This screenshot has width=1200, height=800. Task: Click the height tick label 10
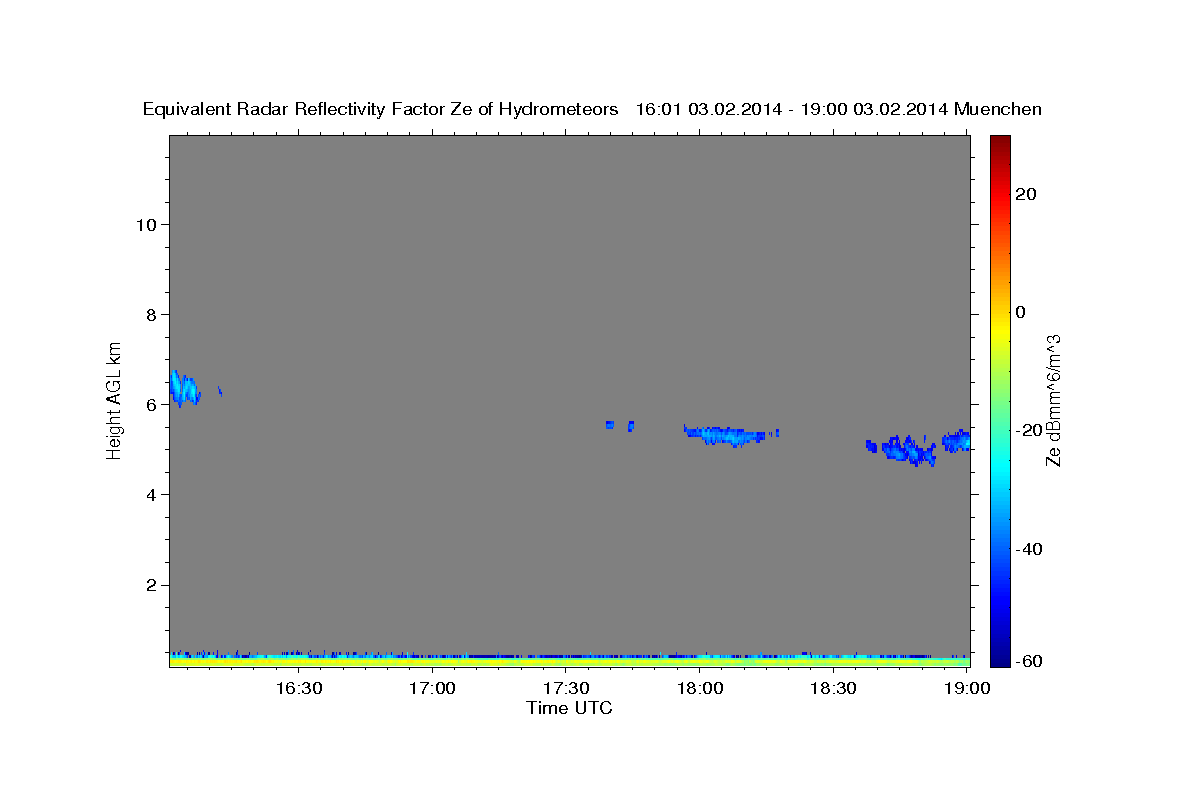click(x=145, y=224)
